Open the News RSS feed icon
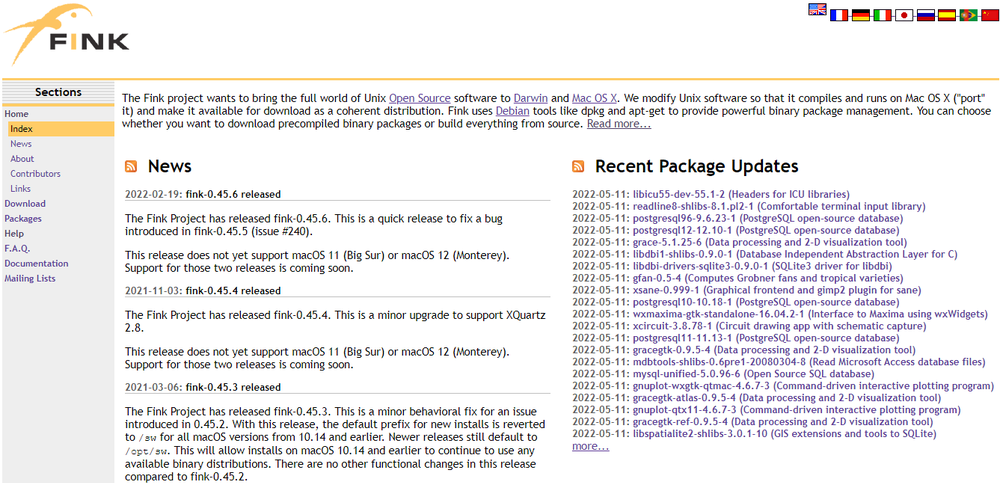This screenshot has width=1000, height=483. pyautogui.click(x=131, y=167)
